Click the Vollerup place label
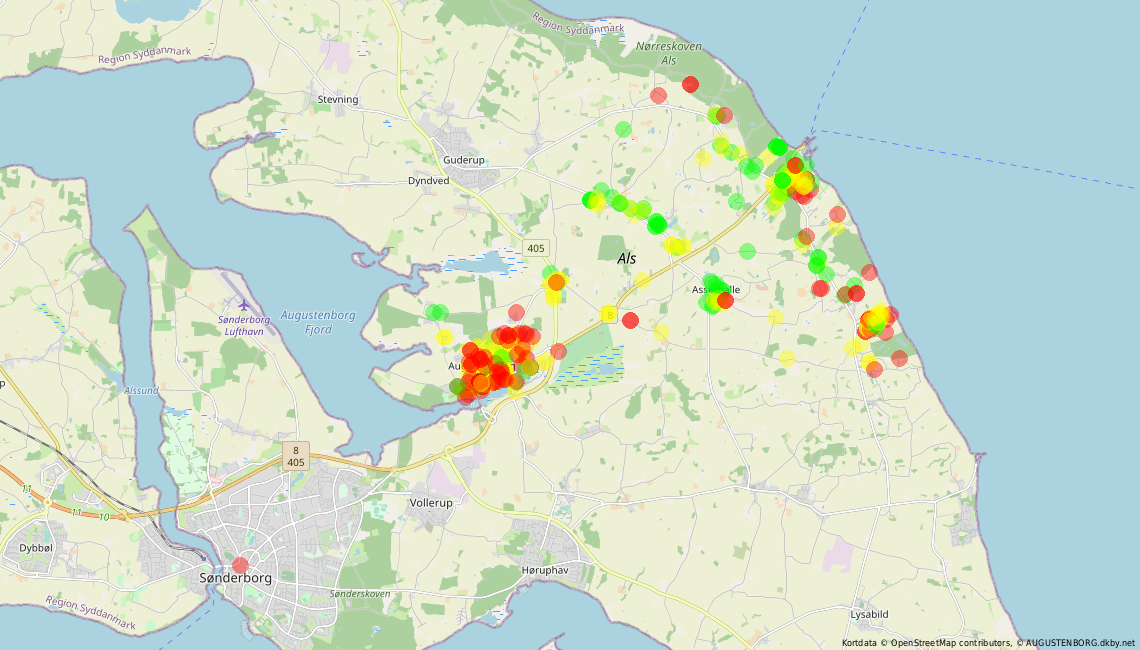1140x650 pixels. (x=431, y=502)
